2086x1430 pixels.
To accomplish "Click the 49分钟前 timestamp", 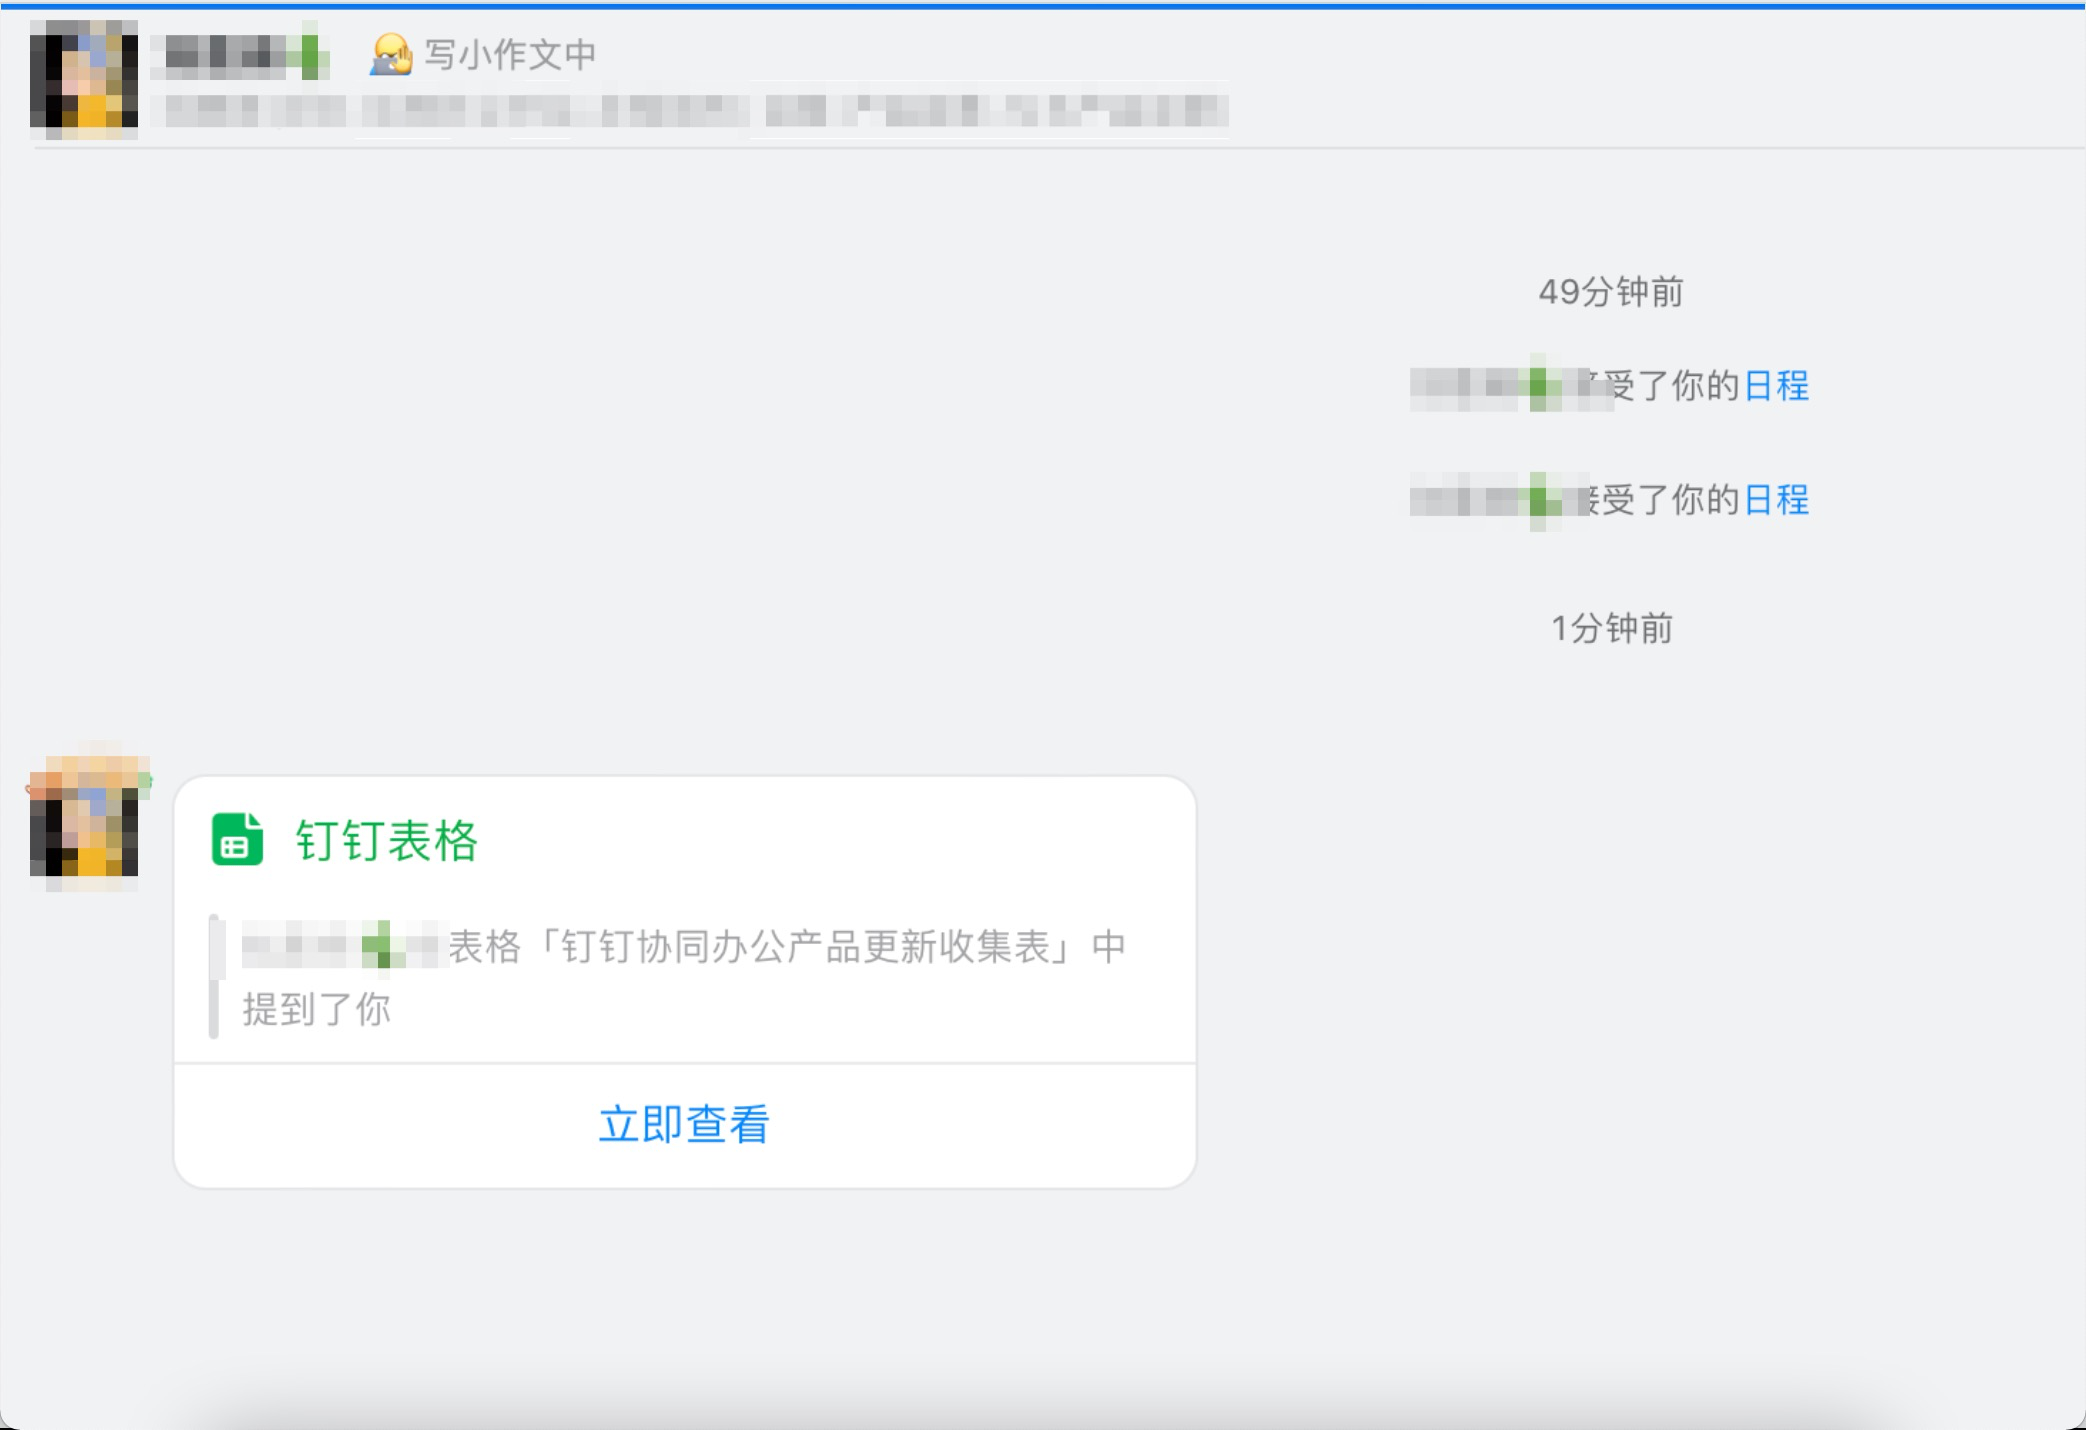I will click(1608, 293).
